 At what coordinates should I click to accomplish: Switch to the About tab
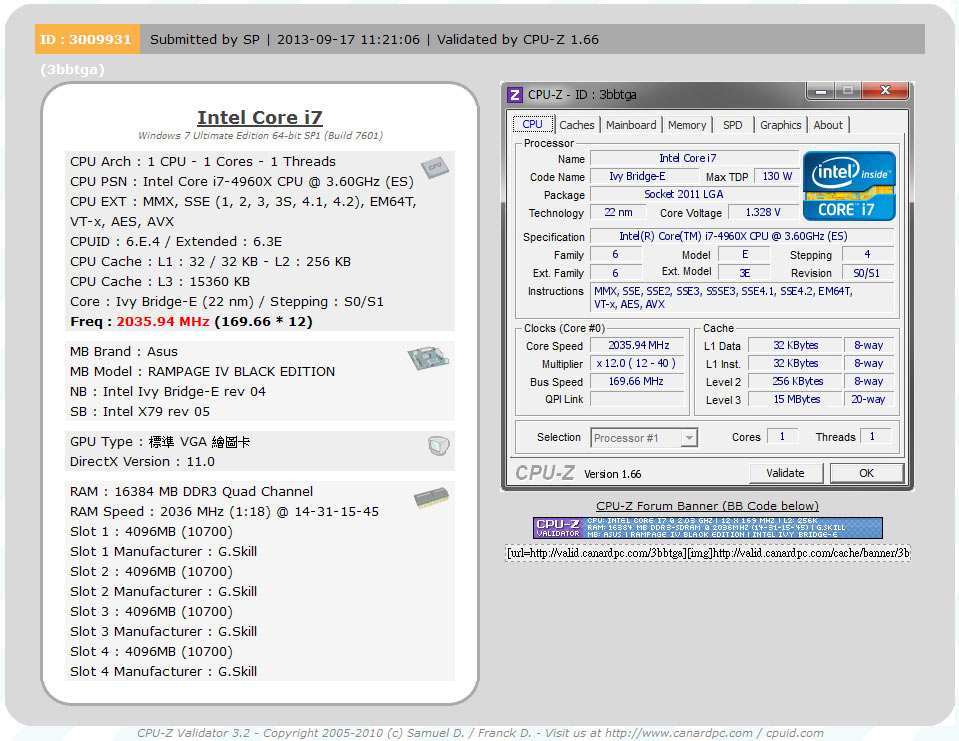tap(828, 124)
